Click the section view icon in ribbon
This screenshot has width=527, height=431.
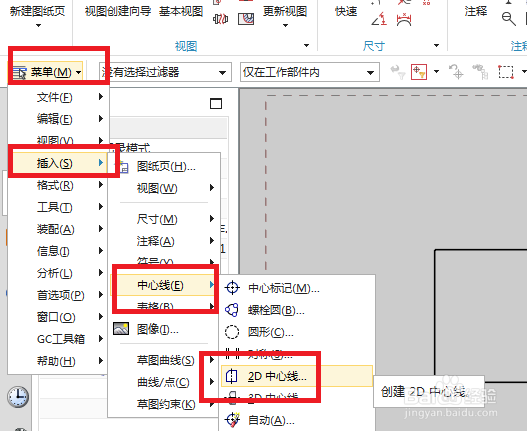tap(246, 19)
